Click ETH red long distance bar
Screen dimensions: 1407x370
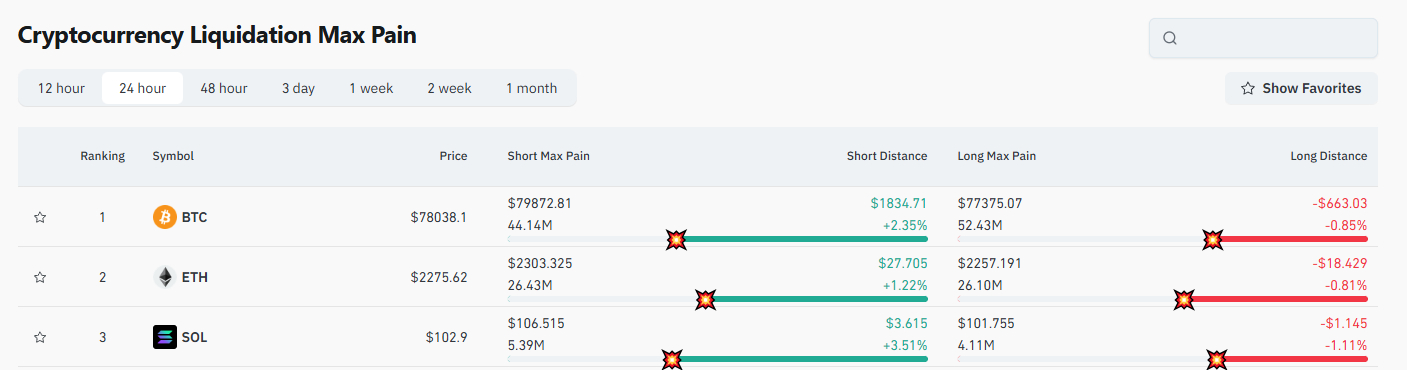coord(1276,299)
